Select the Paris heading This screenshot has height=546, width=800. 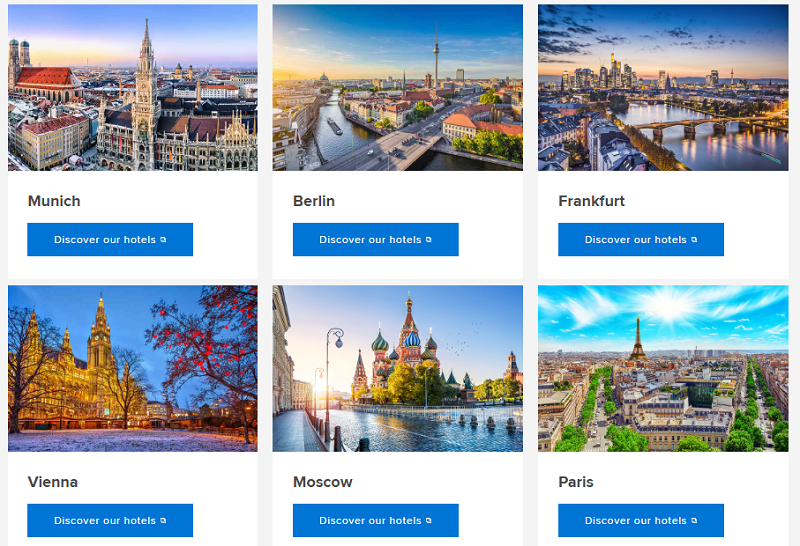click(x=576, y=482)
